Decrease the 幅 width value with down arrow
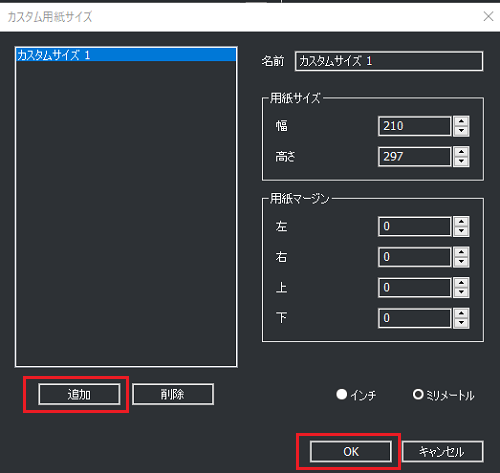The height and width of the screenshot is (473, 500). pos(461,131)
